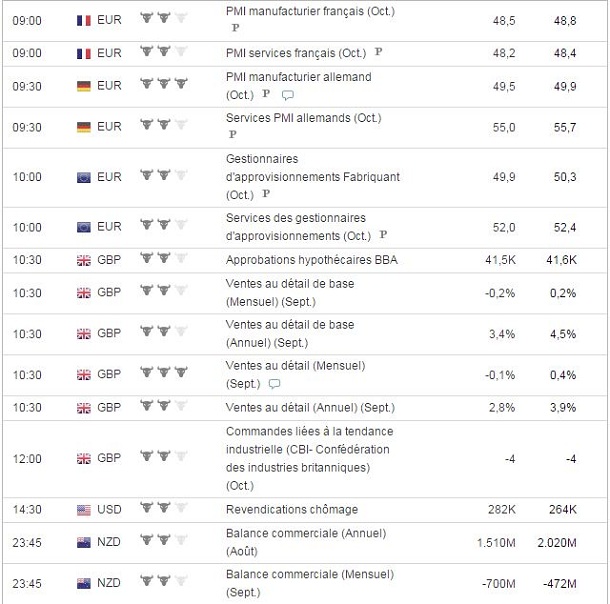Click the US flag on Revendications chômage row
The image size is (610, 604).
(x=84, y=509)
